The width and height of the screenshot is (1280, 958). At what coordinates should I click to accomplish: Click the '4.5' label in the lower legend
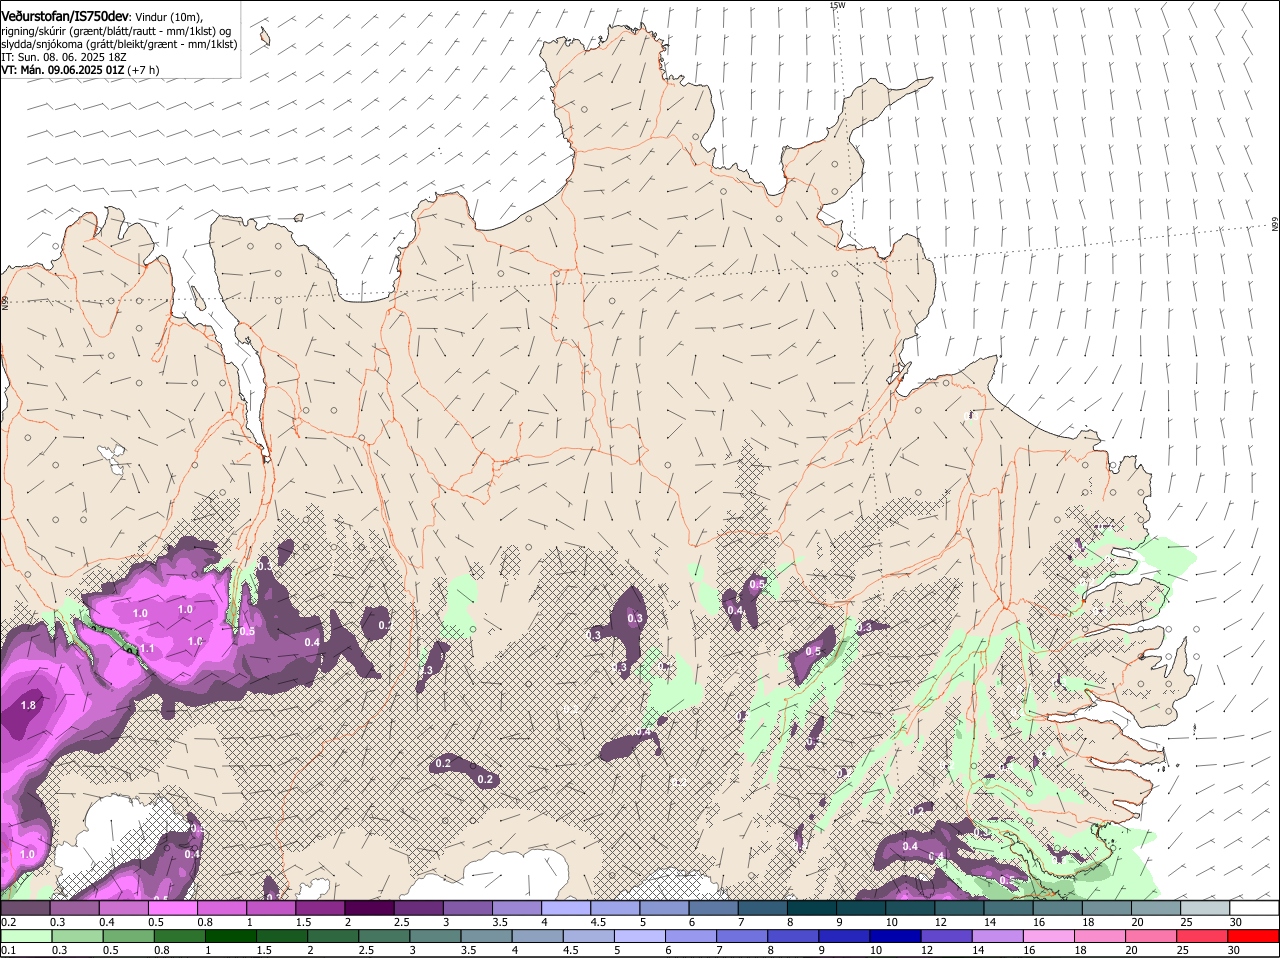pos(571,950)
